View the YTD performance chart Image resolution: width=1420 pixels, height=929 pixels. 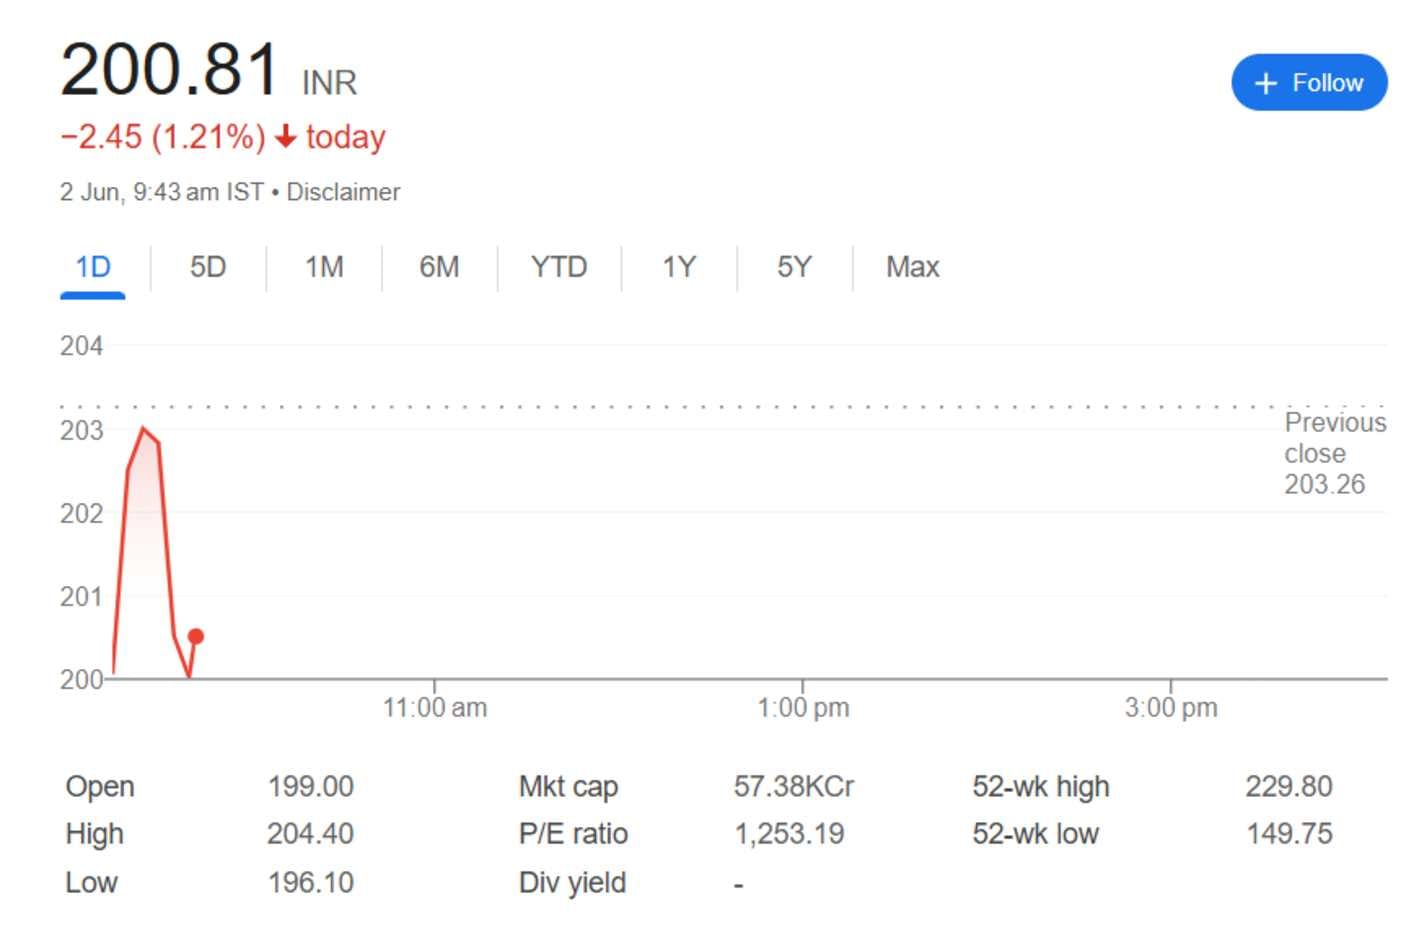click(560, 267)
